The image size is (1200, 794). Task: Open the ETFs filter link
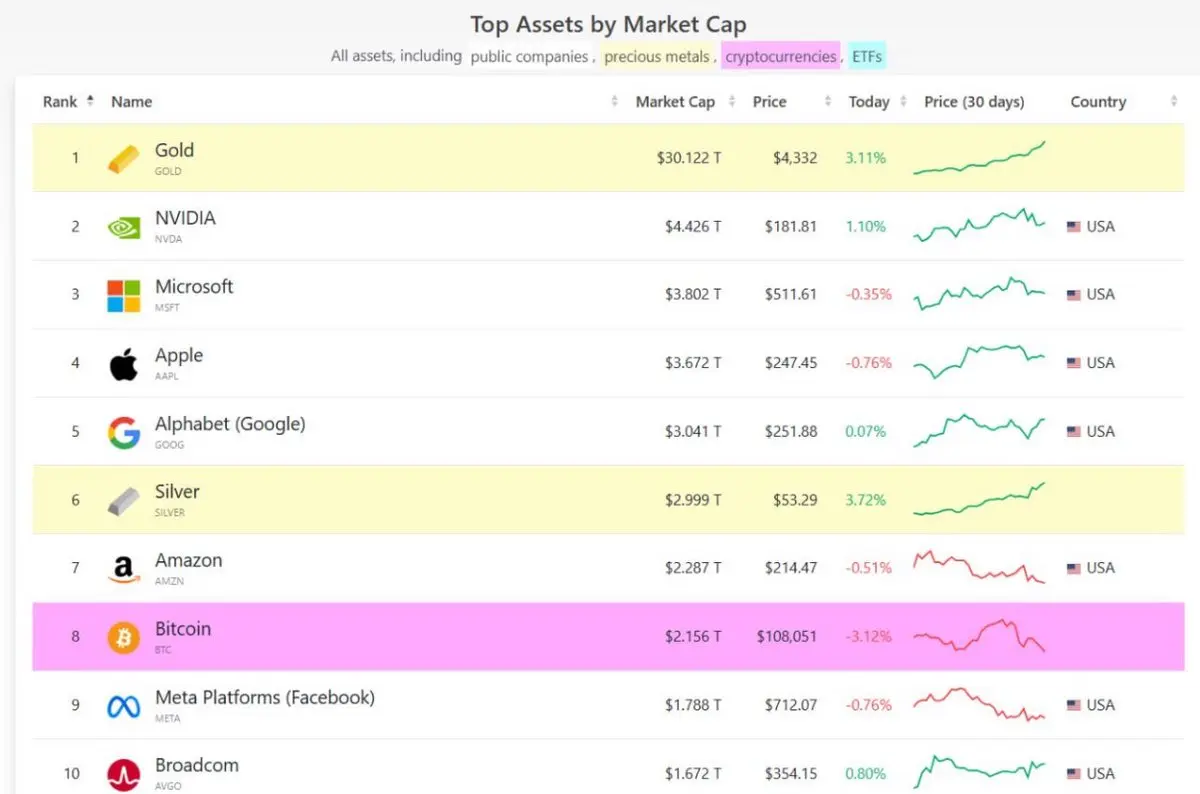867,56
